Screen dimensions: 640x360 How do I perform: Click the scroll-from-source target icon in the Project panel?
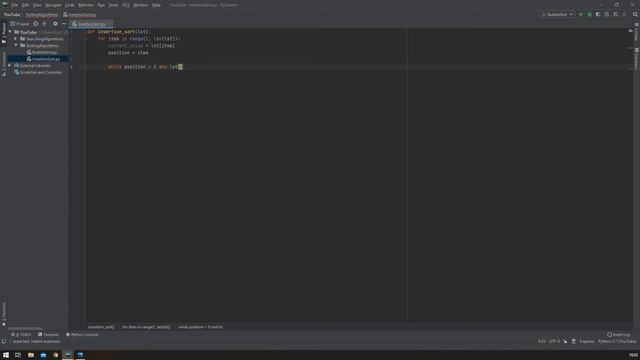36,24
